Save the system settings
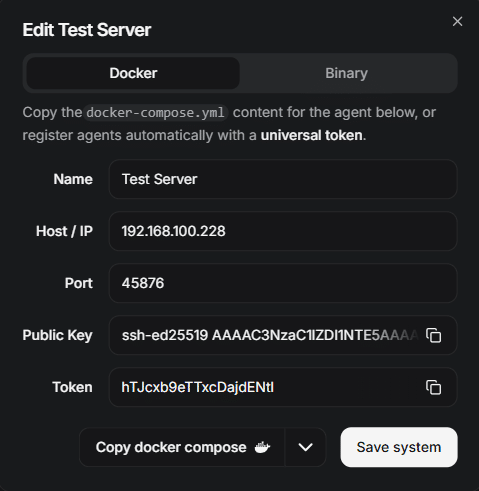 (399, 447)
